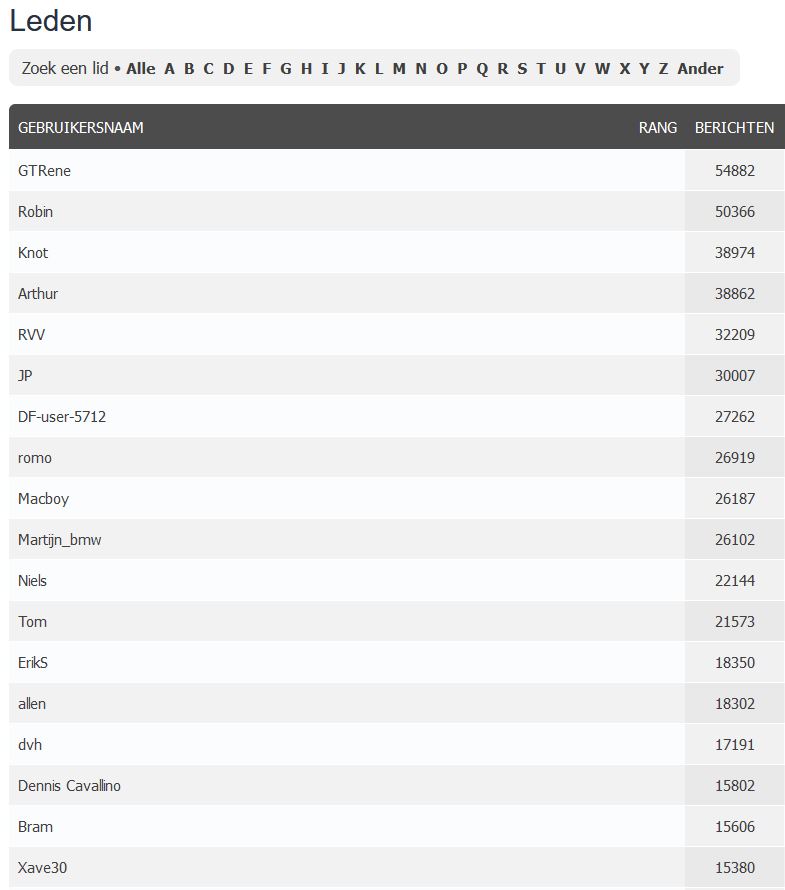Image resolution: width=785 pixels, height=890 pixels.
Task: Filter members by the 'Alle' link
Action: tap(141, 69)
